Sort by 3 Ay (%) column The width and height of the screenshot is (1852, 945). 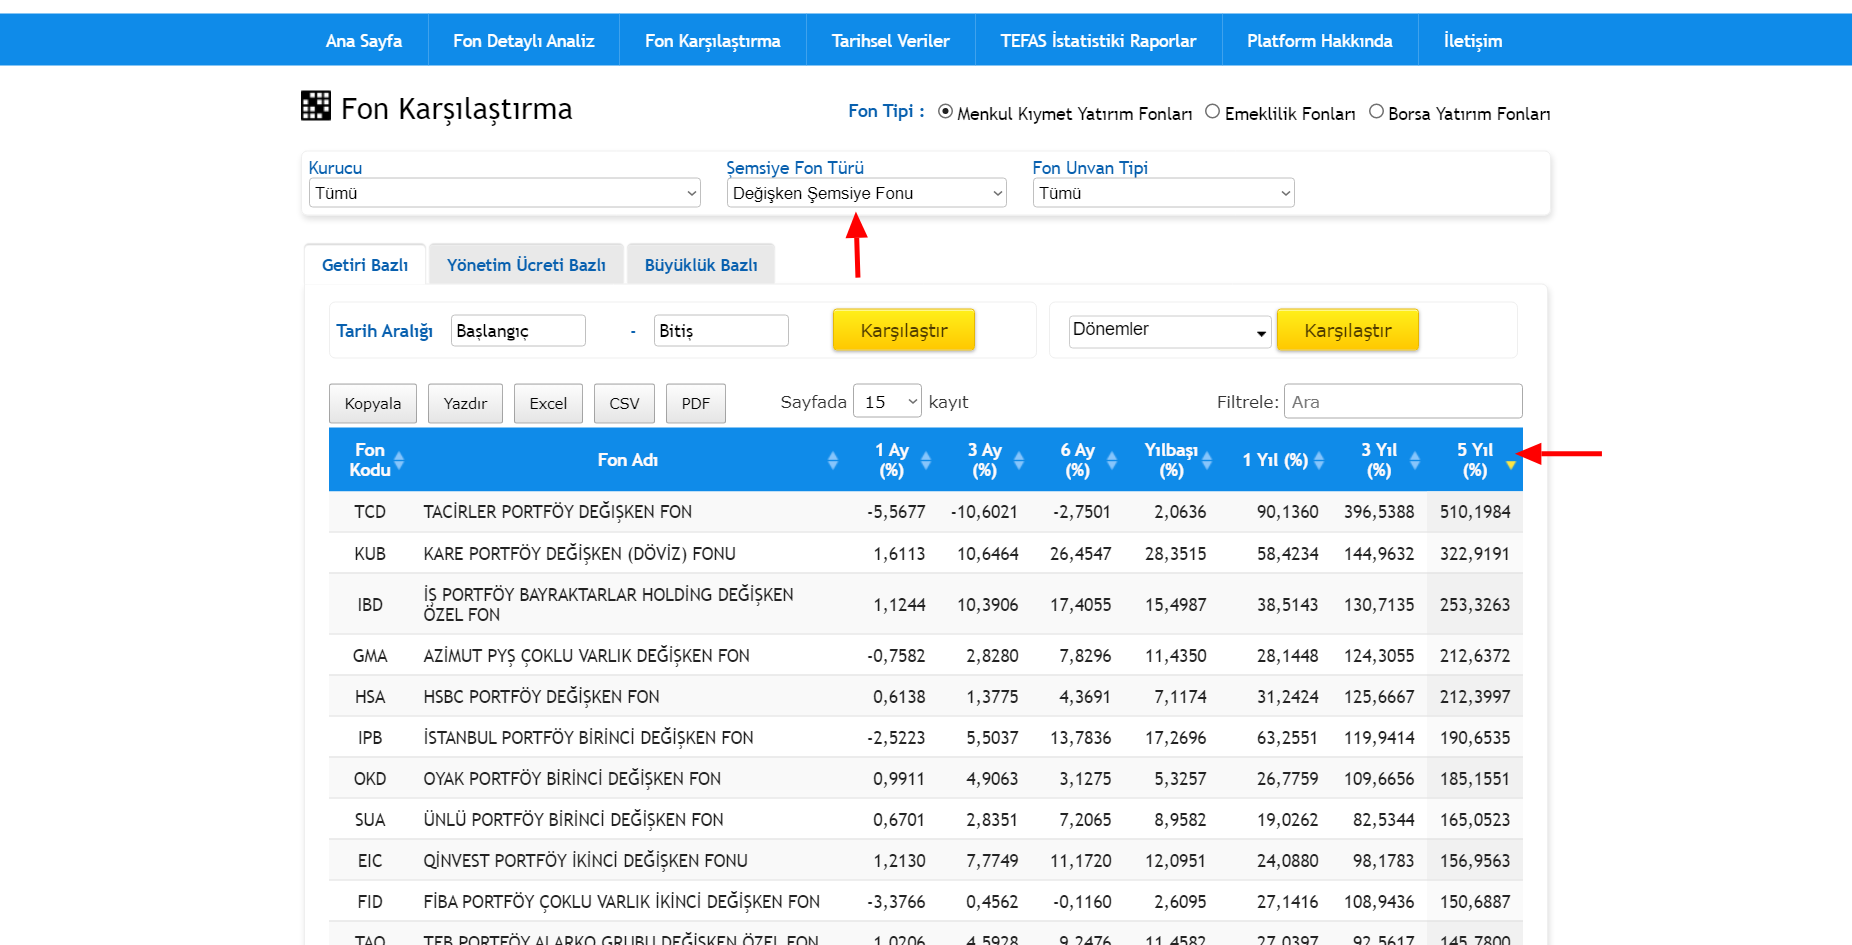coord(1018,460)
